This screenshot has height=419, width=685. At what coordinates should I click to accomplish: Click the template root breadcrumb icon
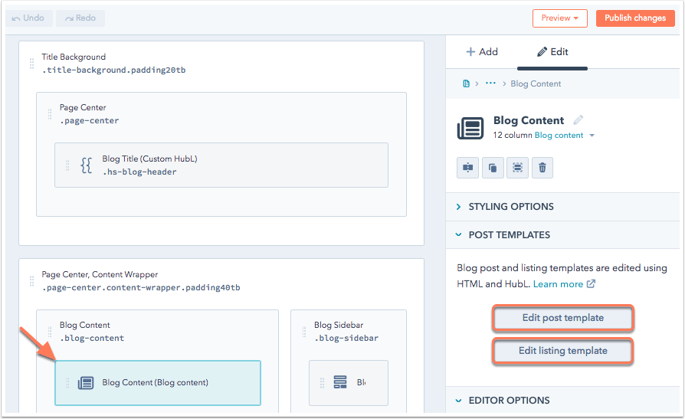466,83
